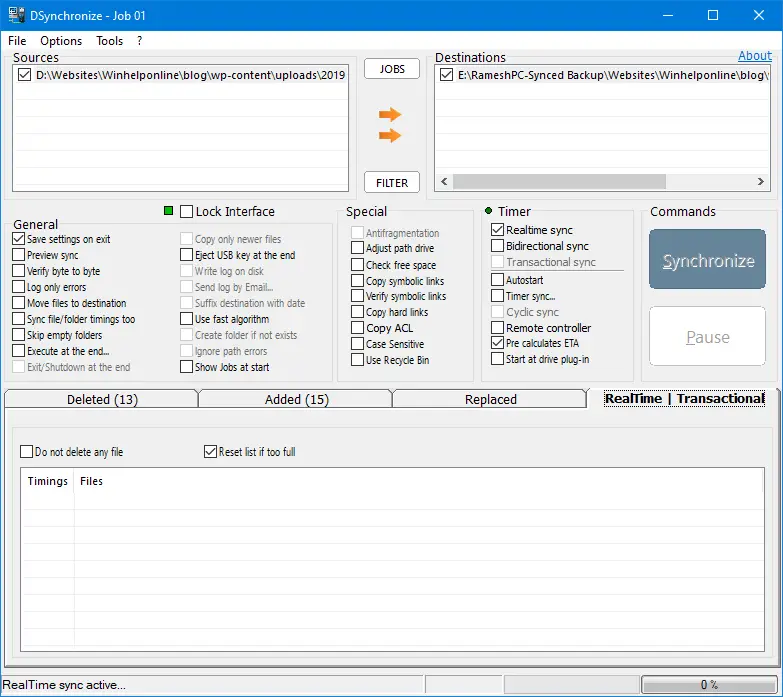Enable Bidirectional sync
This screenshot has height=697, width=783.
(x=497, y=246)
